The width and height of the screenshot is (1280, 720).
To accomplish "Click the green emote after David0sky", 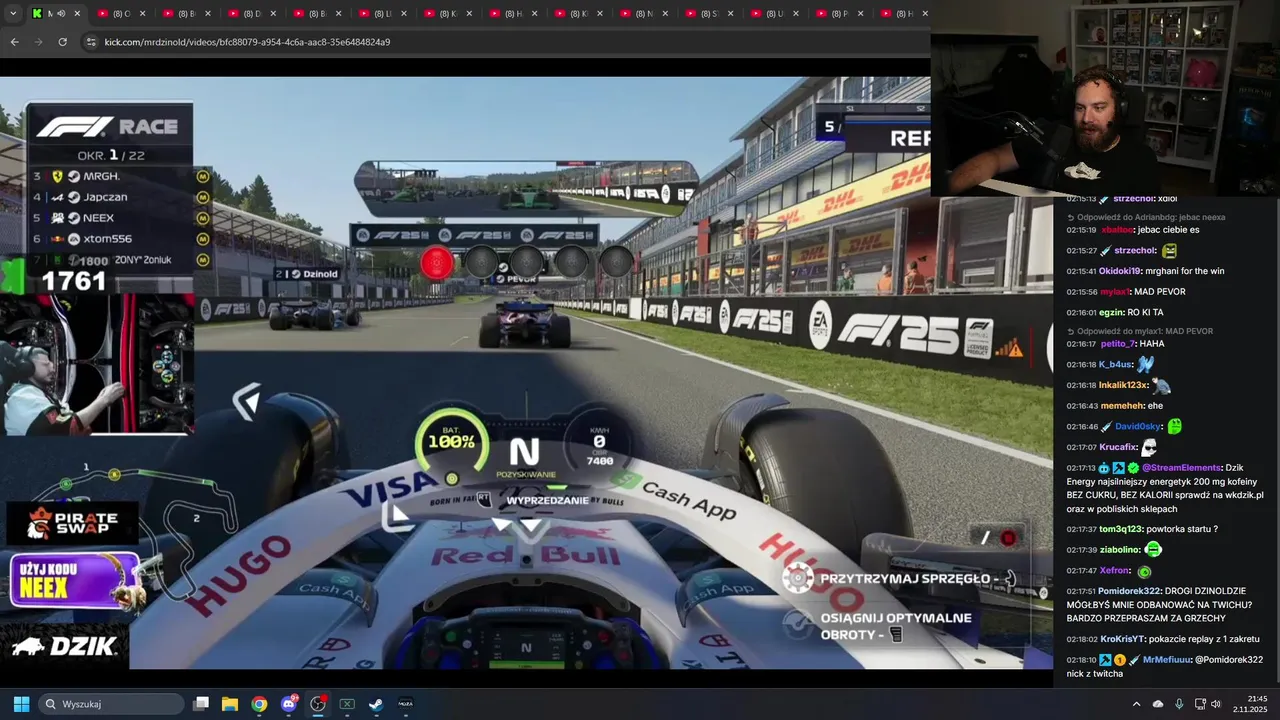I will (1174, 427).
